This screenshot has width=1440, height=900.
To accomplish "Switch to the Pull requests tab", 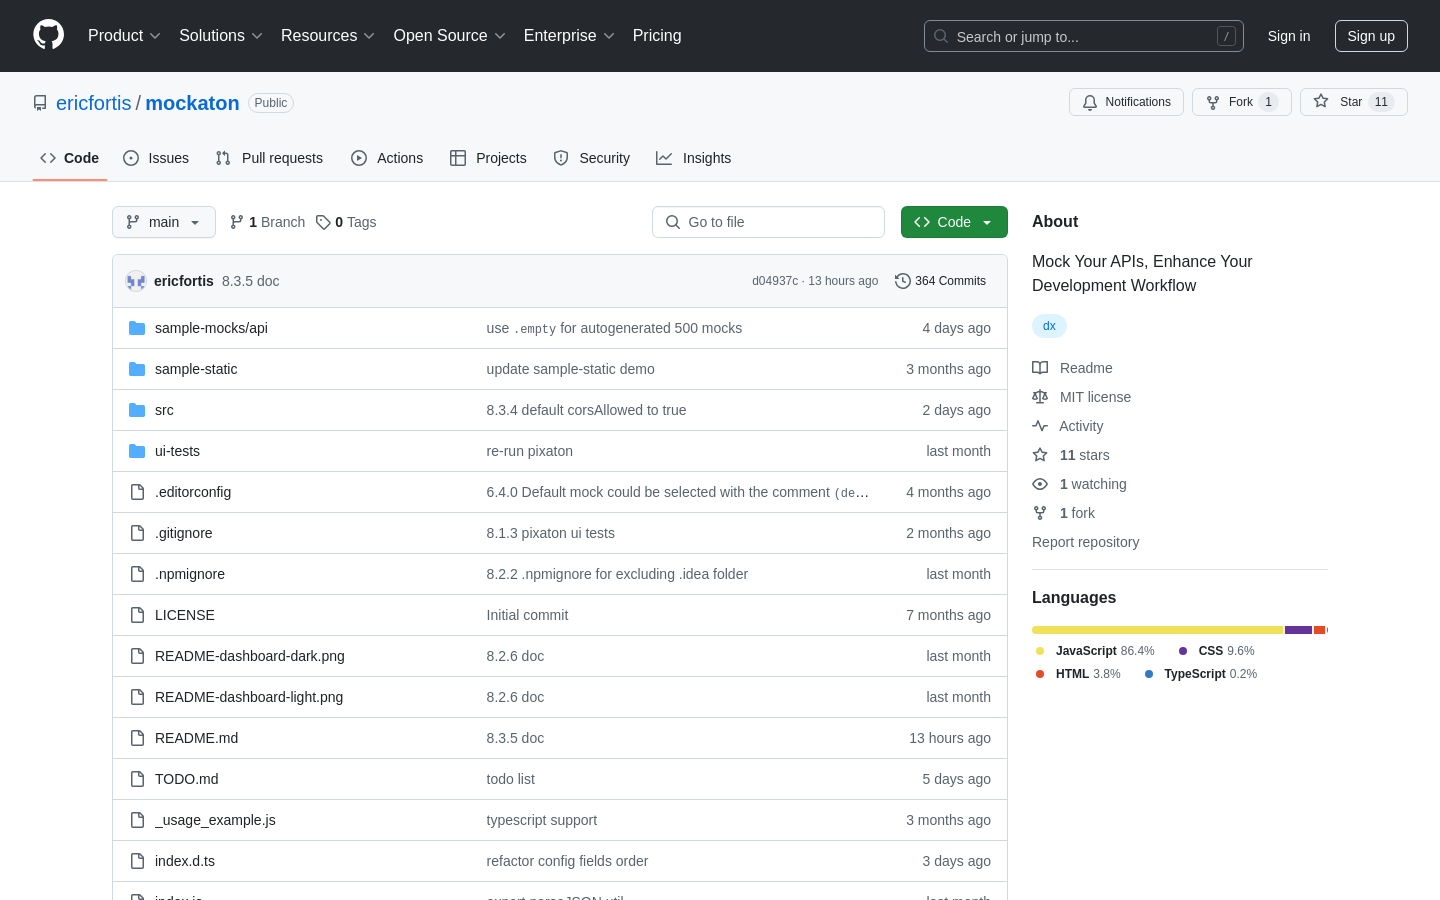I will [269, 158].
